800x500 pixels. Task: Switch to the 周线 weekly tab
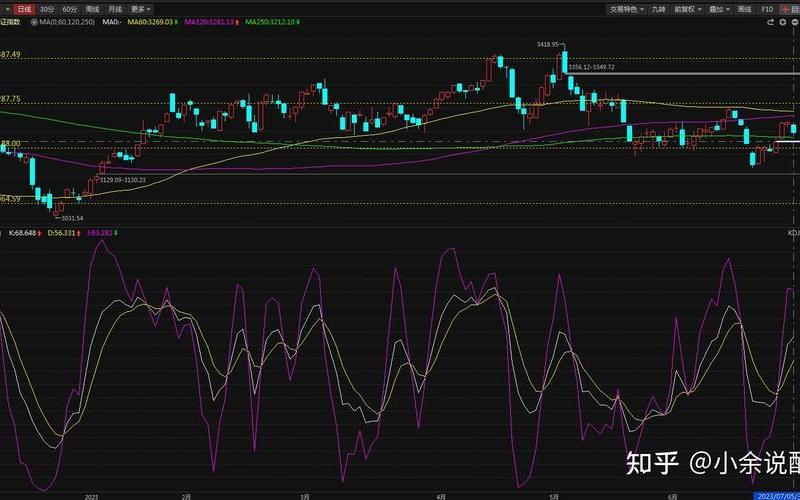tap(93, 9)
